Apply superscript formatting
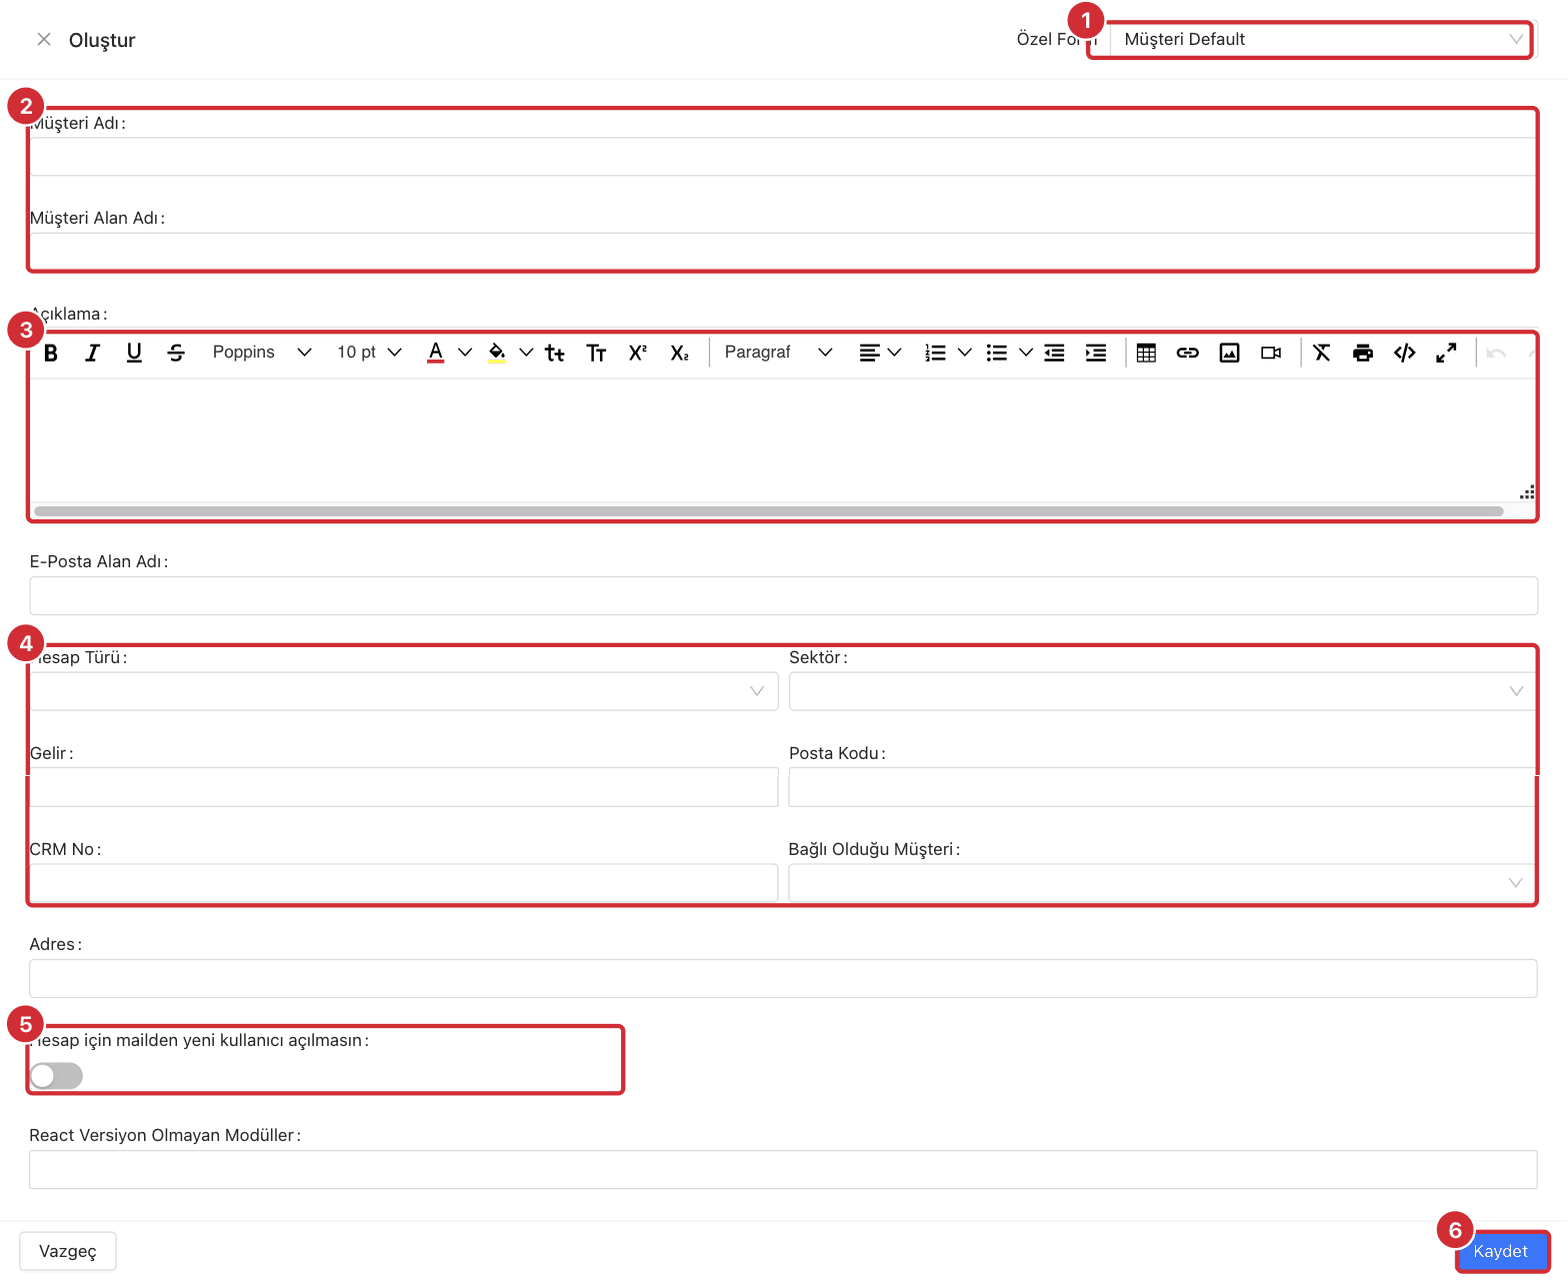This screenshot has height=1280, width=1568. click(638, 353)
